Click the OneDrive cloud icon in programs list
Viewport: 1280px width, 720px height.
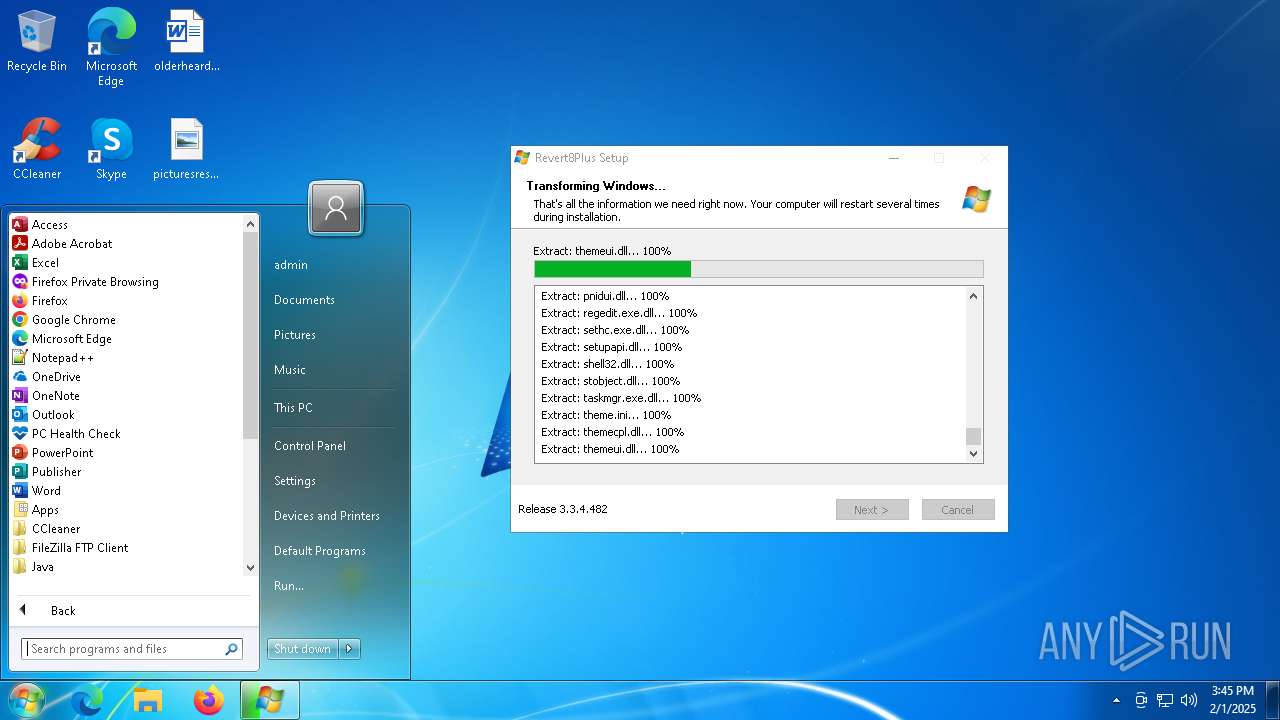coord(20,377)
